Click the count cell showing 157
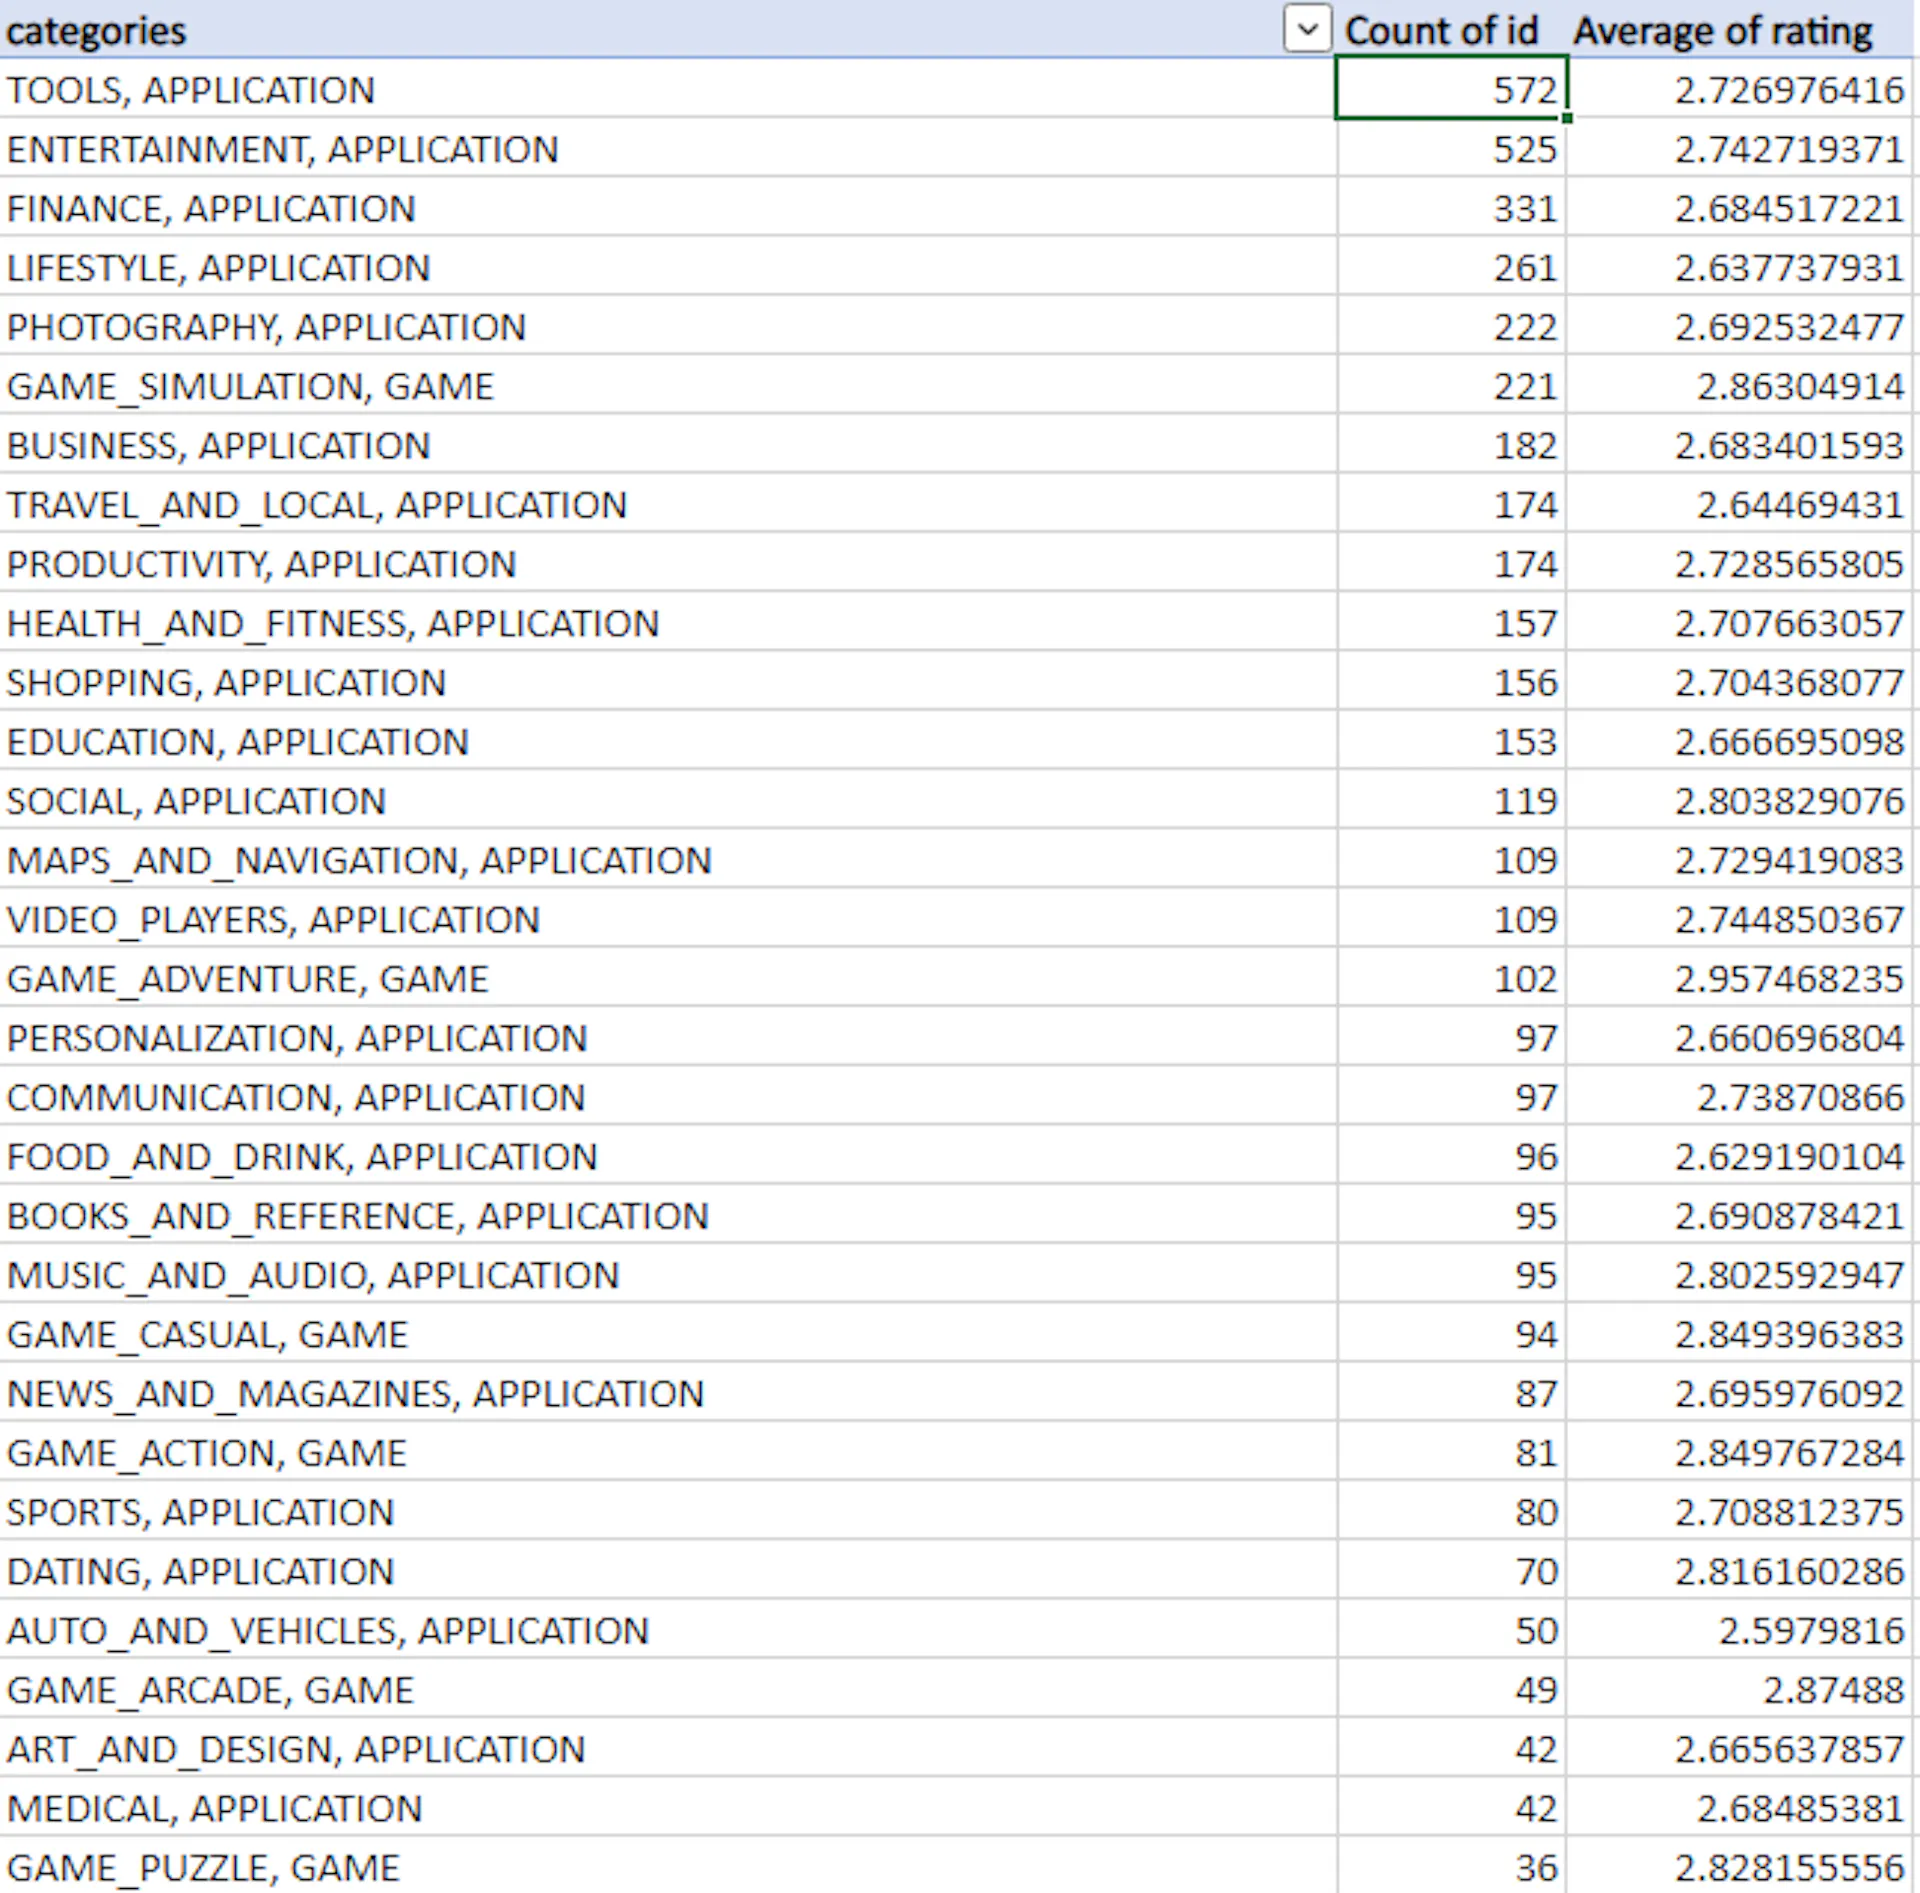1920x1893 pixels. [x=1451, y=623]
